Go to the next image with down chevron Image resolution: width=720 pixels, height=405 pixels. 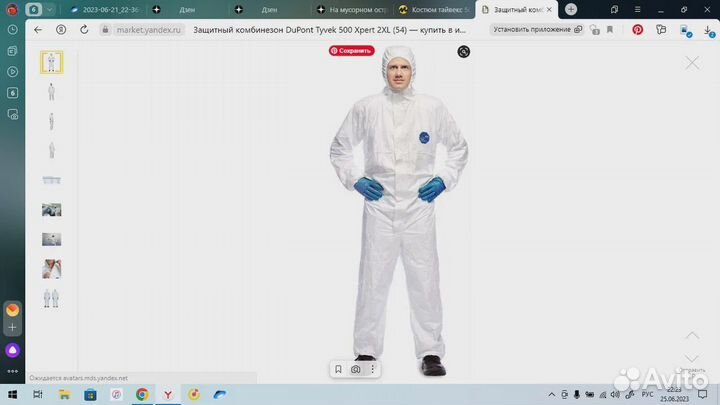692,358
